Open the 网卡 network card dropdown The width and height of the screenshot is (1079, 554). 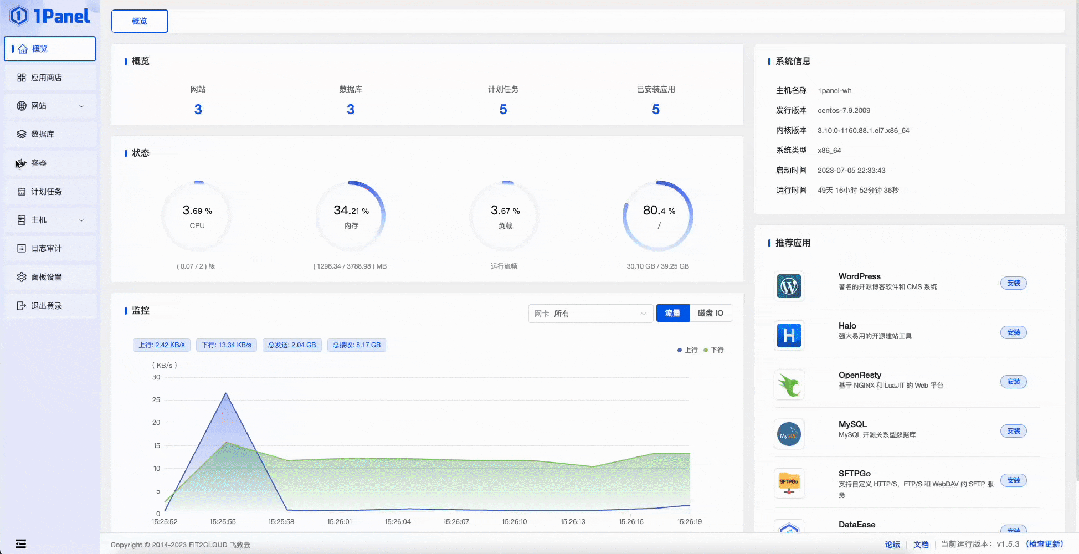click(x=590, y=313)
